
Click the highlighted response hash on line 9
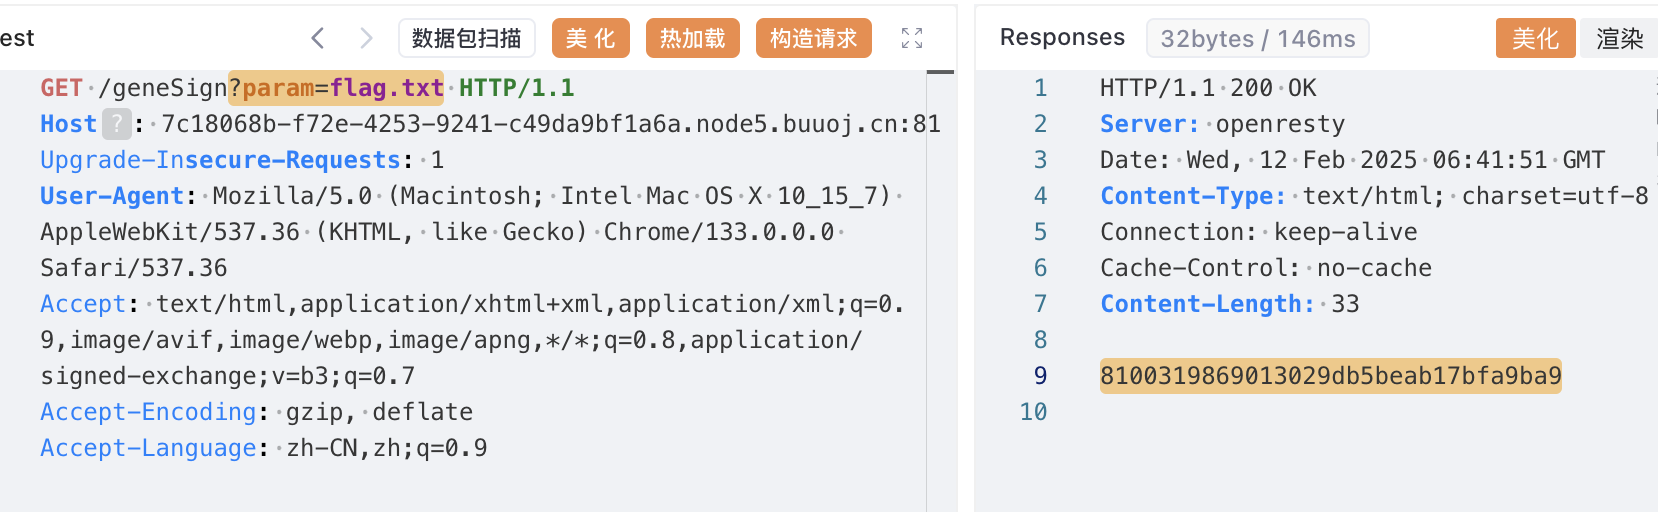click(1330, 376)
